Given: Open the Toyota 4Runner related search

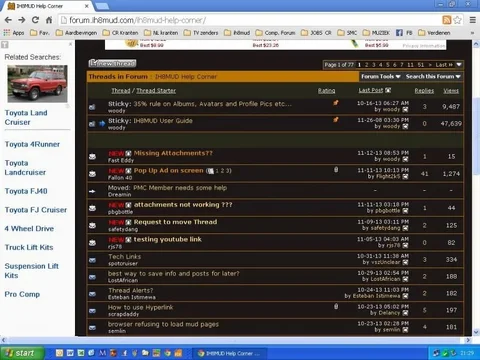Looking at the screenshot, I should 32,144.
